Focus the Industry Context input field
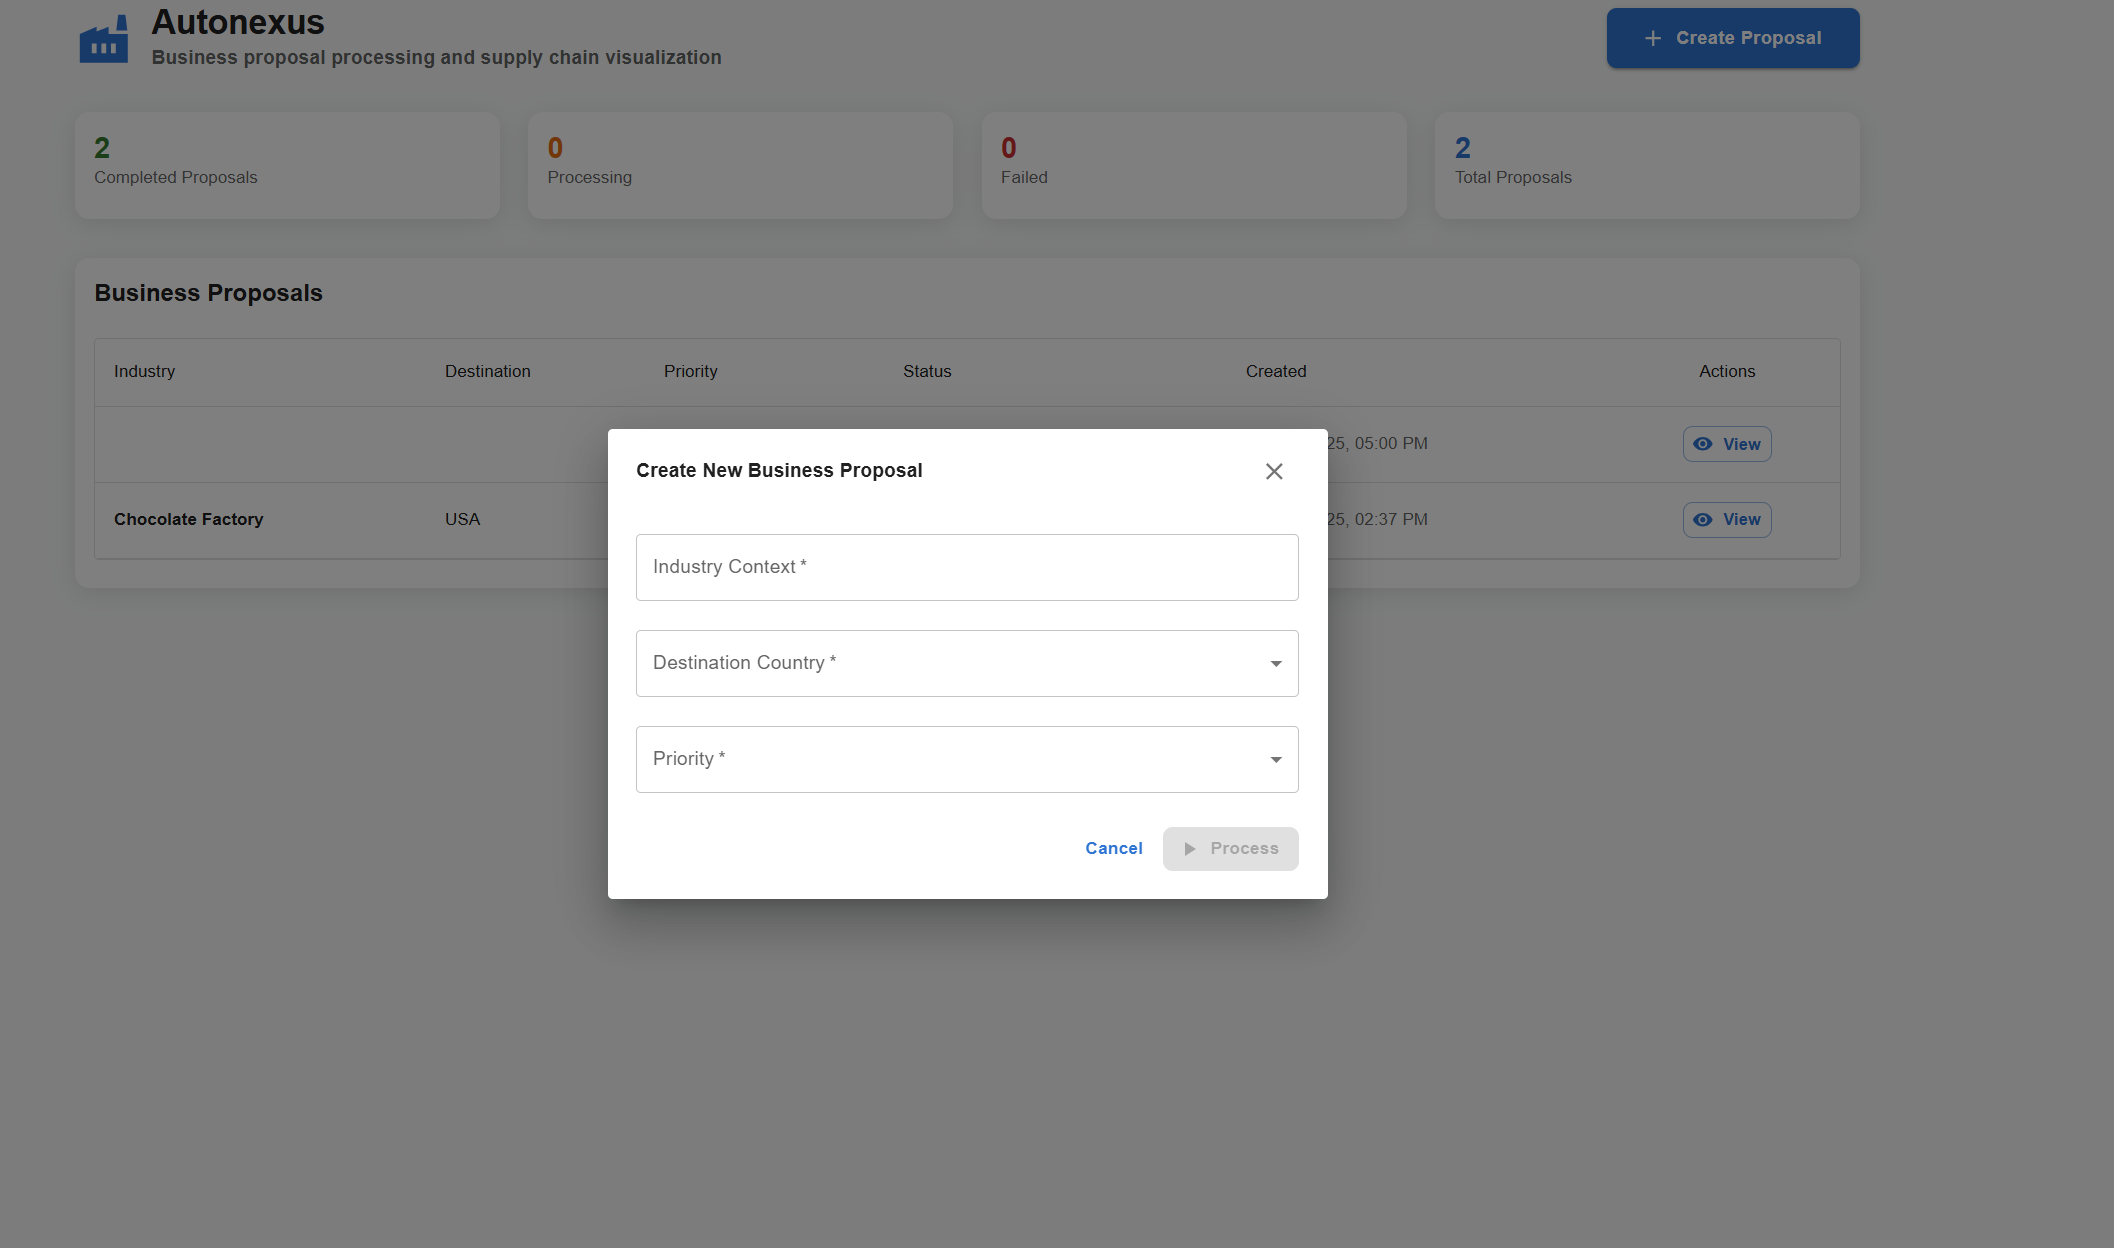This screenshot has width=2114, height=1248. click(x=966, y=568)
